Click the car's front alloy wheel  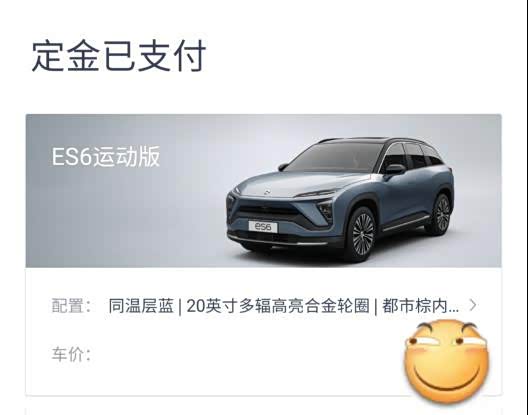[x=362, y=234]
